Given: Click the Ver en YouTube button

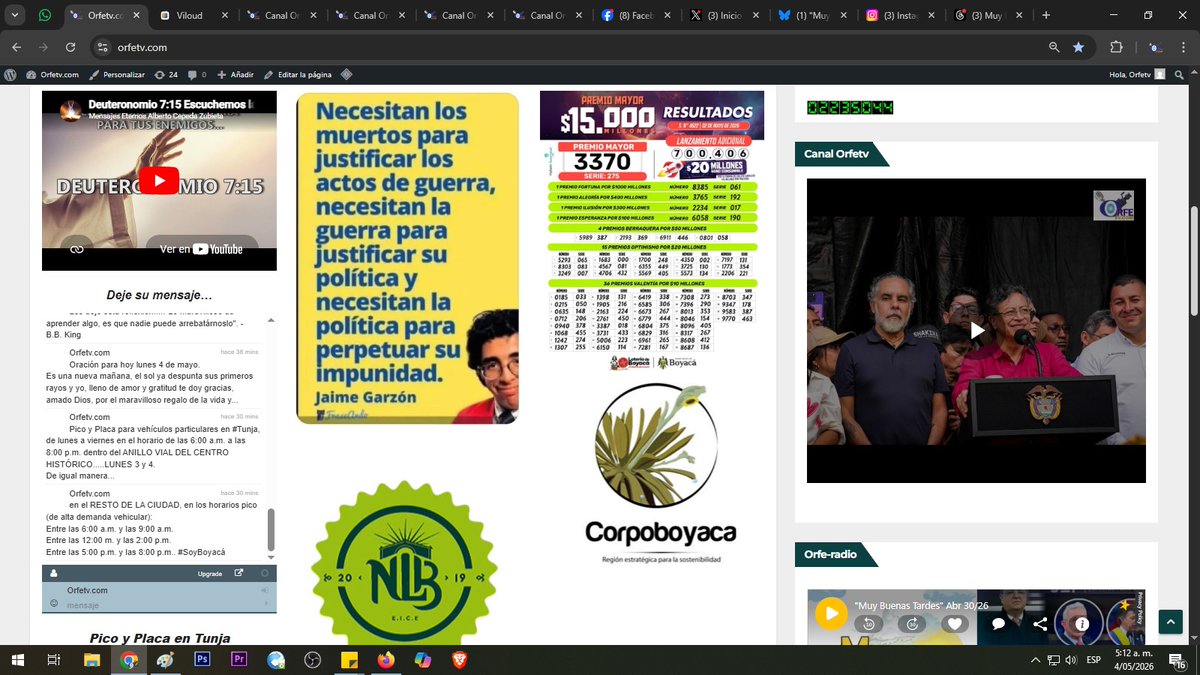Looking at the screenshot, I should tap(202, 249).
